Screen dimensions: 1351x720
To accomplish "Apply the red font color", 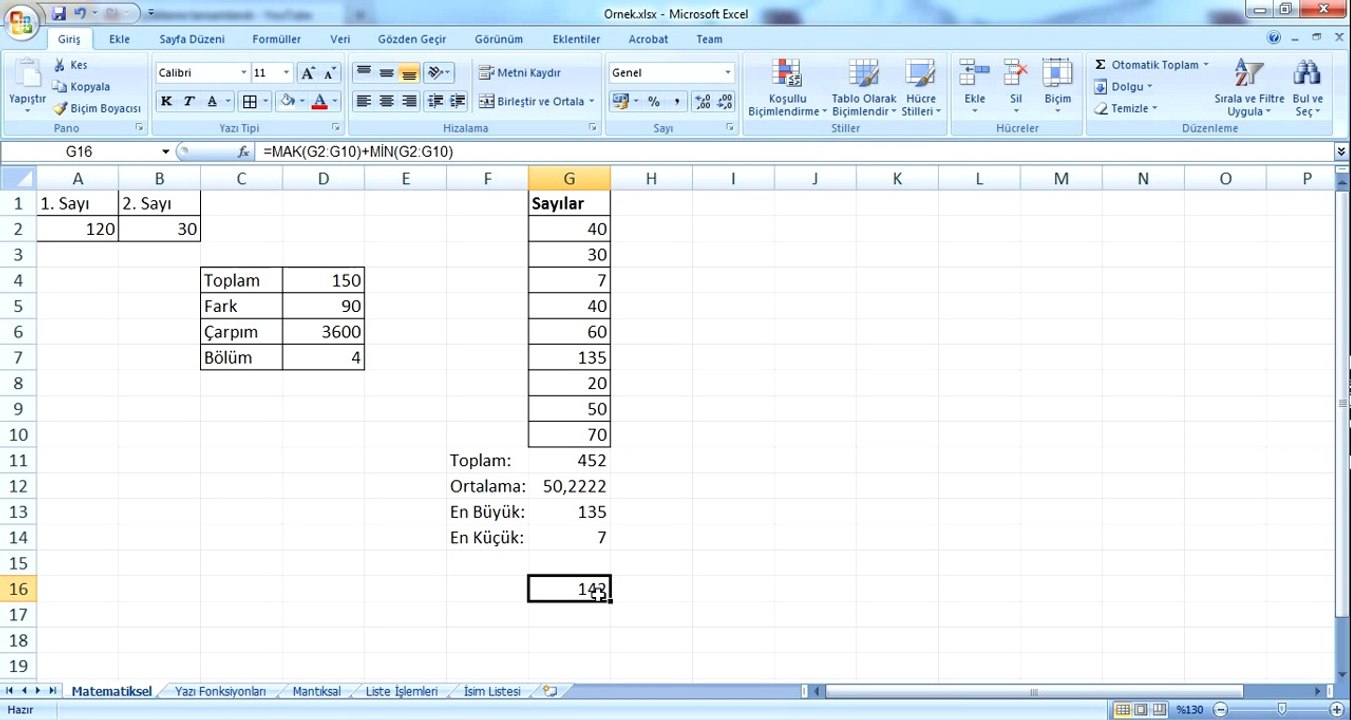I will click(x=320, y=101).
